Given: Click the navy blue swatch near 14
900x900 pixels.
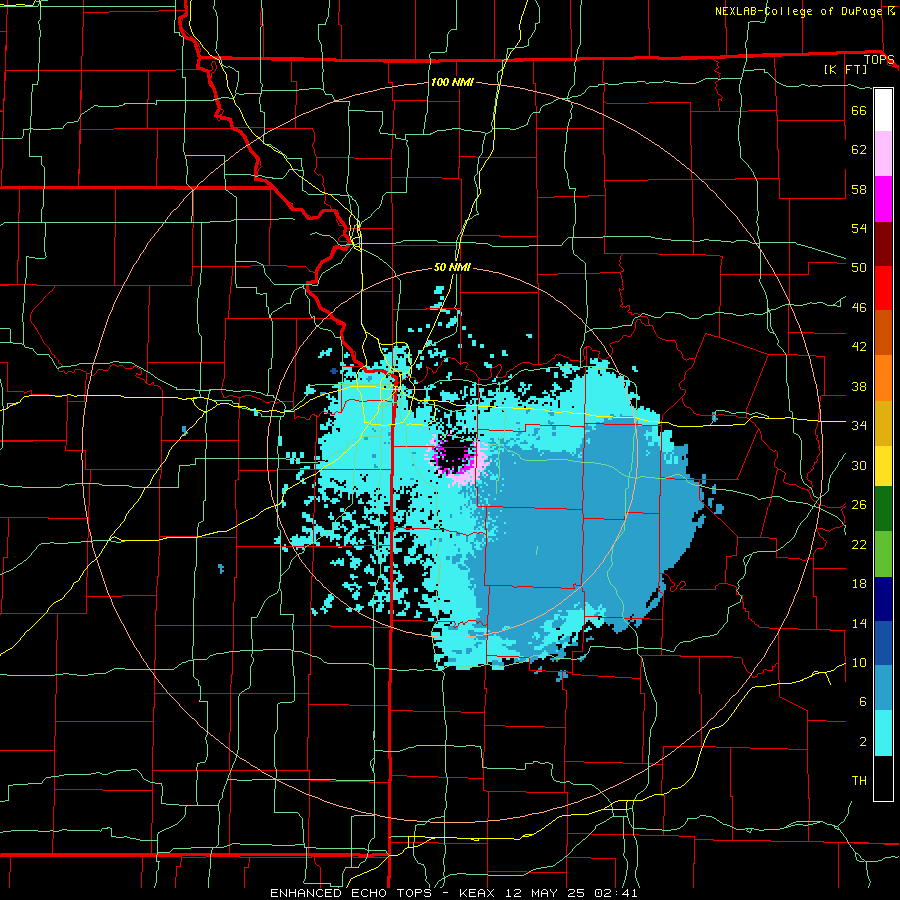Looking at the screenshot, I should tap(883, 599).
